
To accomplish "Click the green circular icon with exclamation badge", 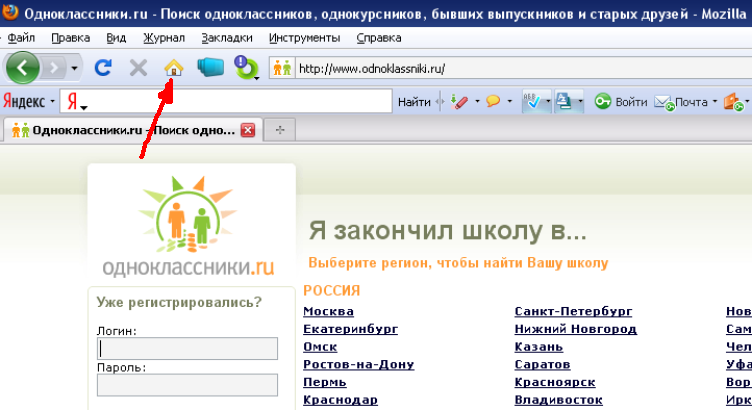I will pos(246,68).
